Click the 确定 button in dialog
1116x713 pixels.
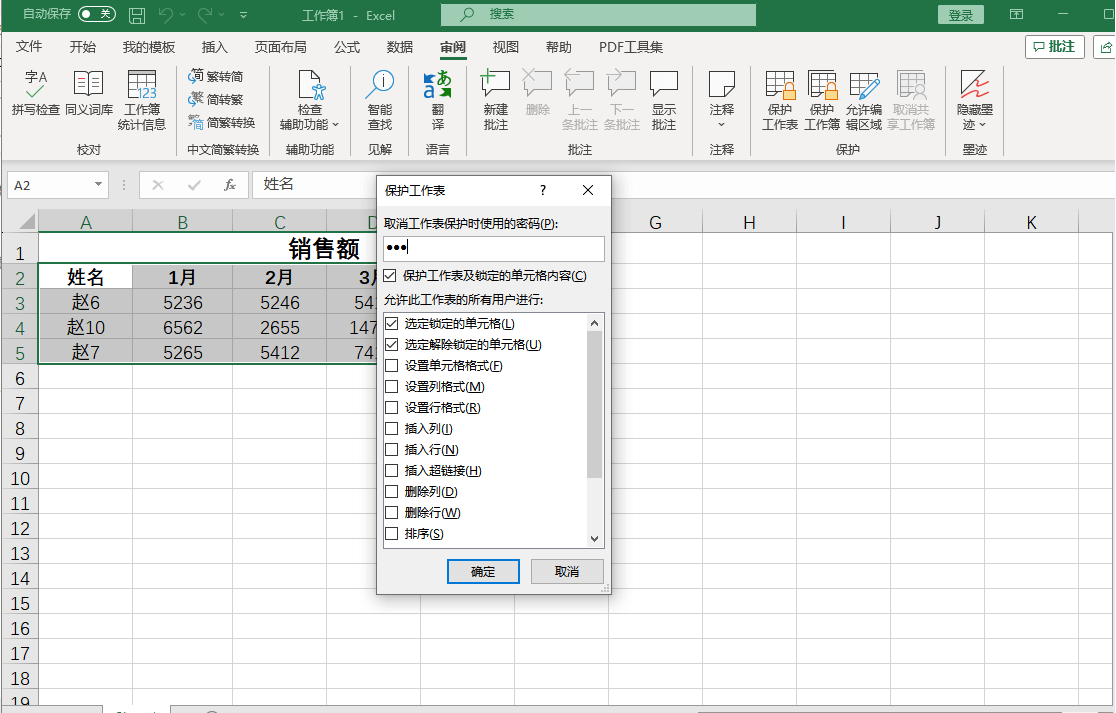tap(483, 572)
